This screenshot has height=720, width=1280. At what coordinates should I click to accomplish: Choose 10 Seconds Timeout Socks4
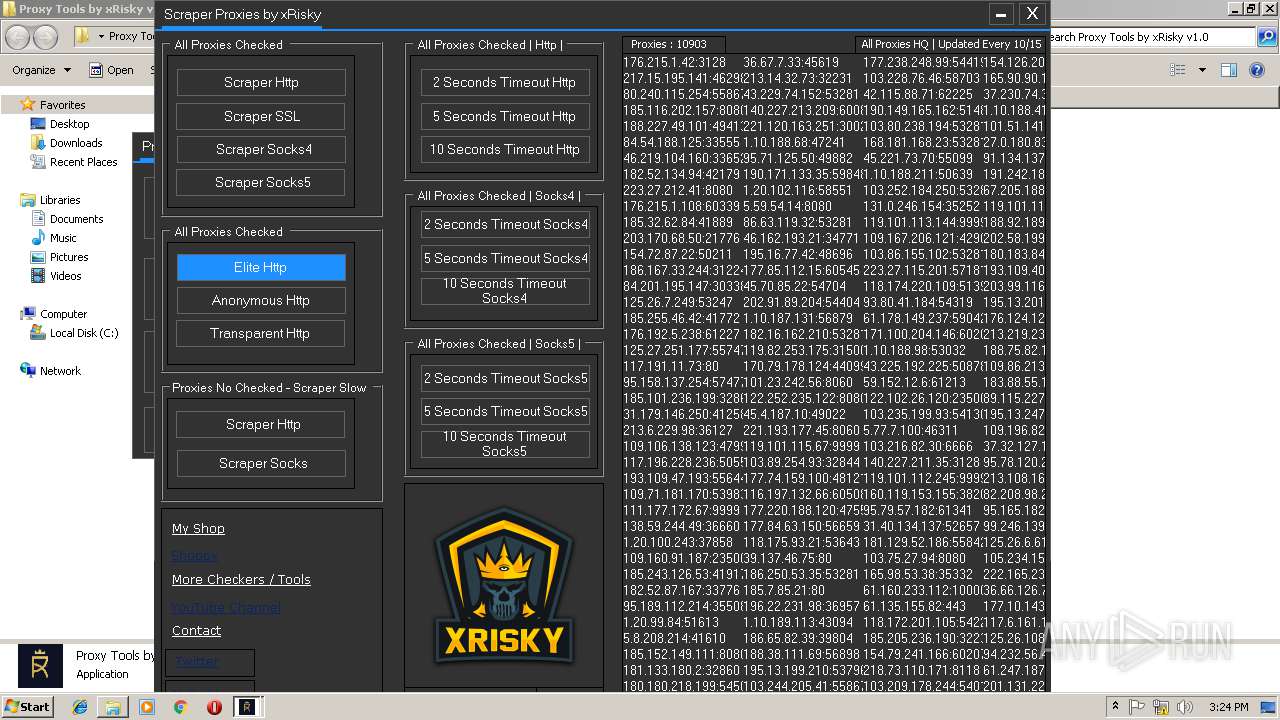505,291
